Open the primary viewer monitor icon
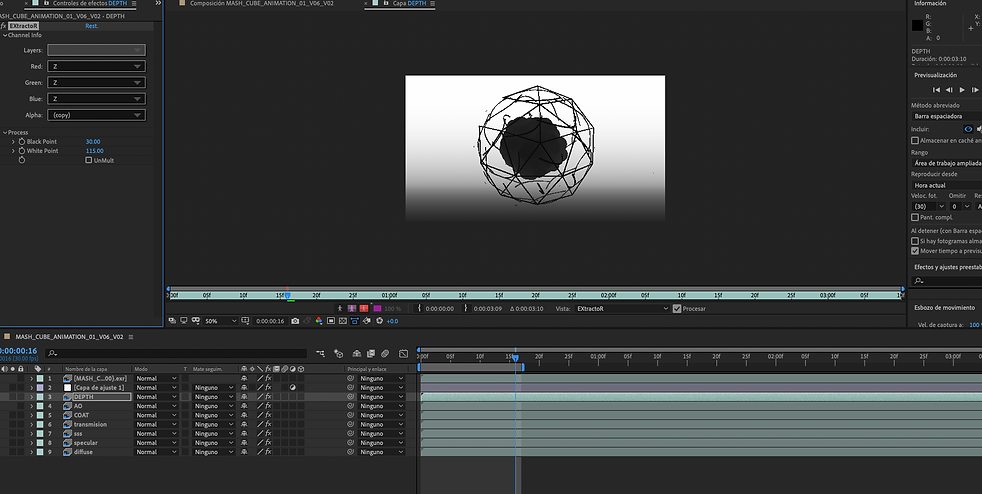The width and height of the screenshot is (982, 494). (183, 321)
